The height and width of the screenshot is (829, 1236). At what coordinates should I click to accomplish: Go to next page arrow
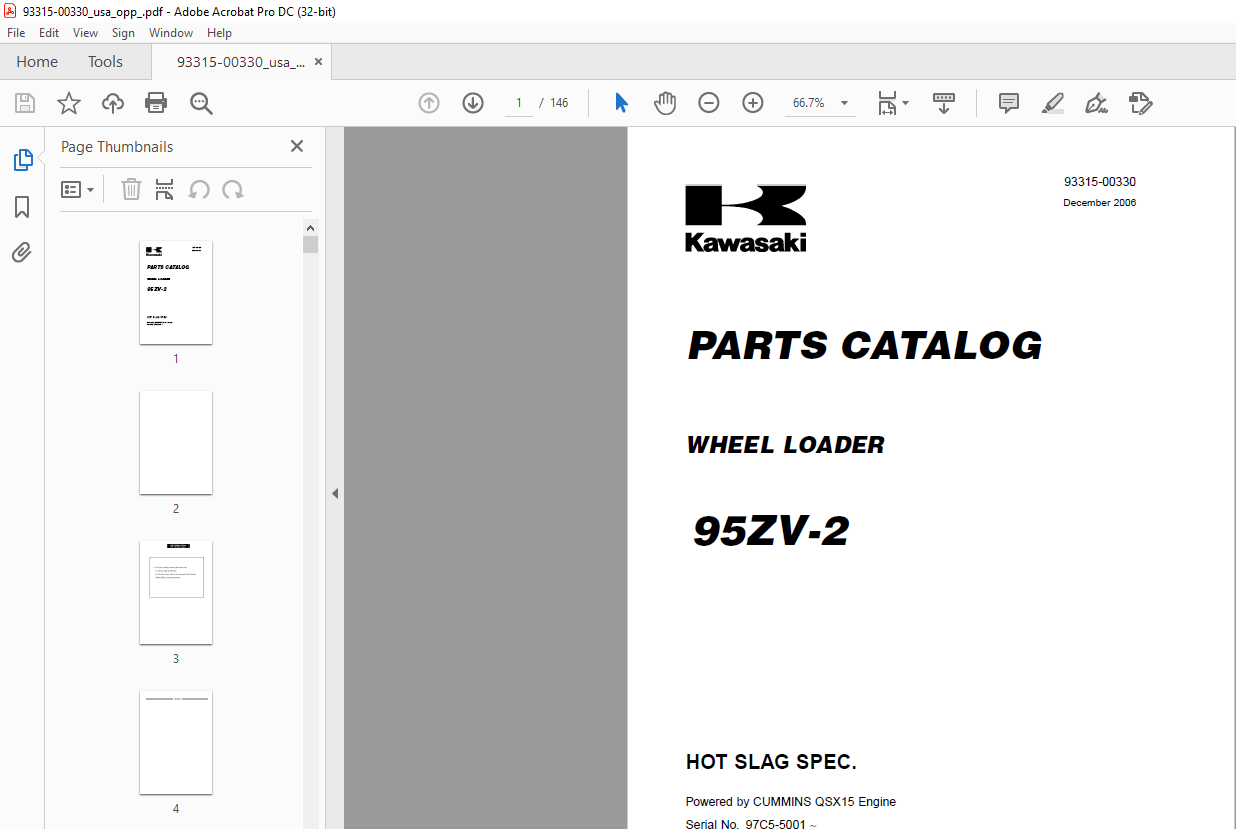pyautogui.click(x=473, y=103)
